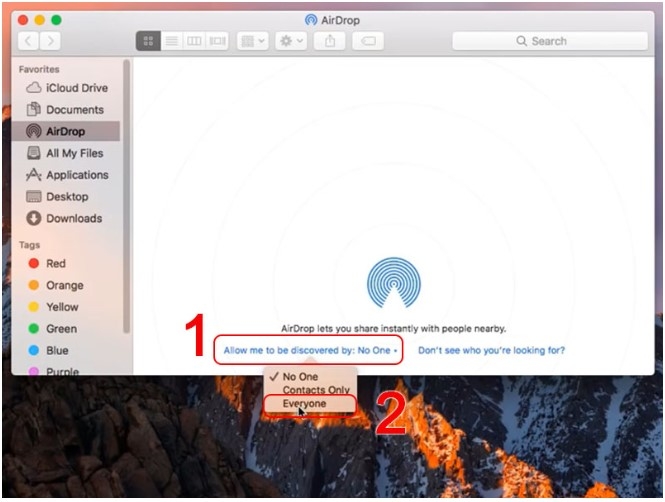Viewport: 665px width, 502px height.
Task: Switch to icon view
Action: 148,41
